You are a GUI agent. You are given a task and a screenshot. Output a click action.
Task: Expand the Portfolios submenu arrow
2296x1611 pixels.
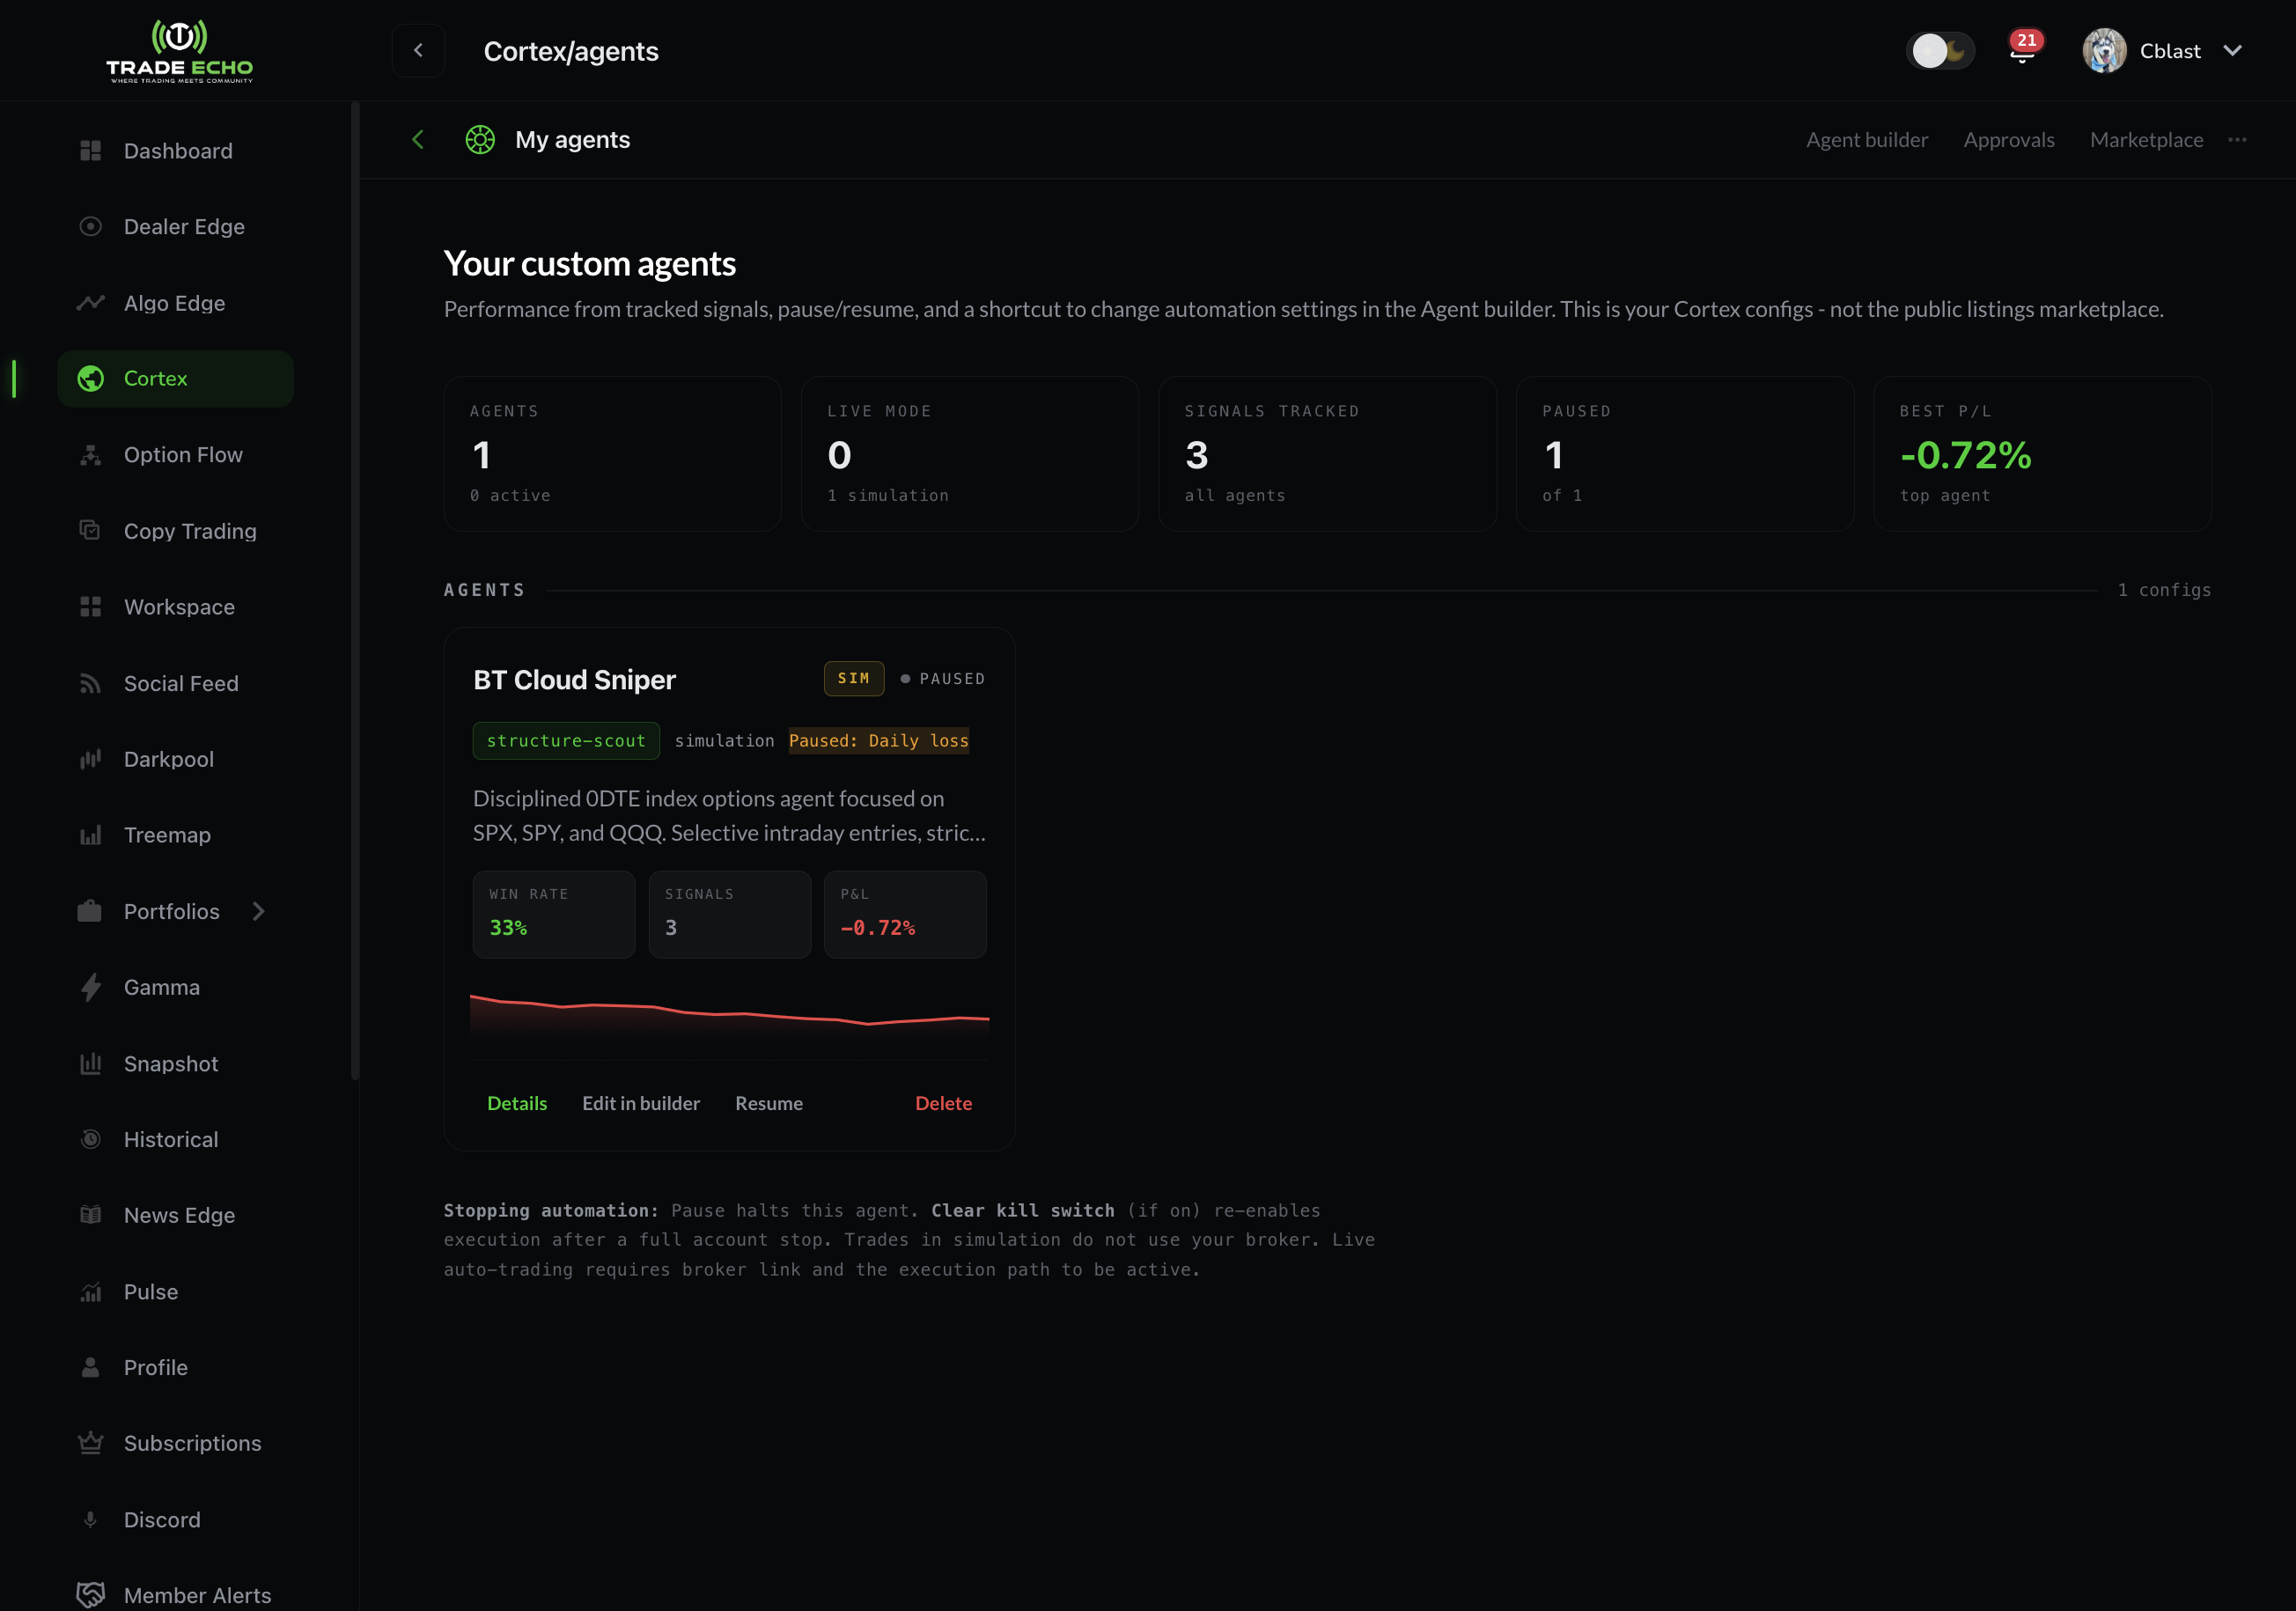(x=259, y=911)
